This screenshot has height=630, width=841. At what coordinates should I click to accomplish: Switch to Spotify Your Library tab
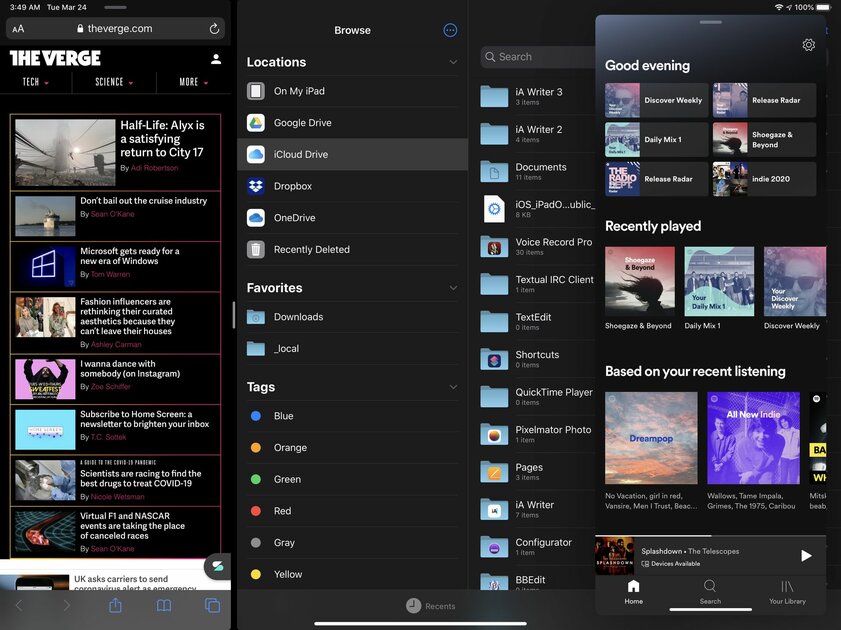(x=787, y=592)
